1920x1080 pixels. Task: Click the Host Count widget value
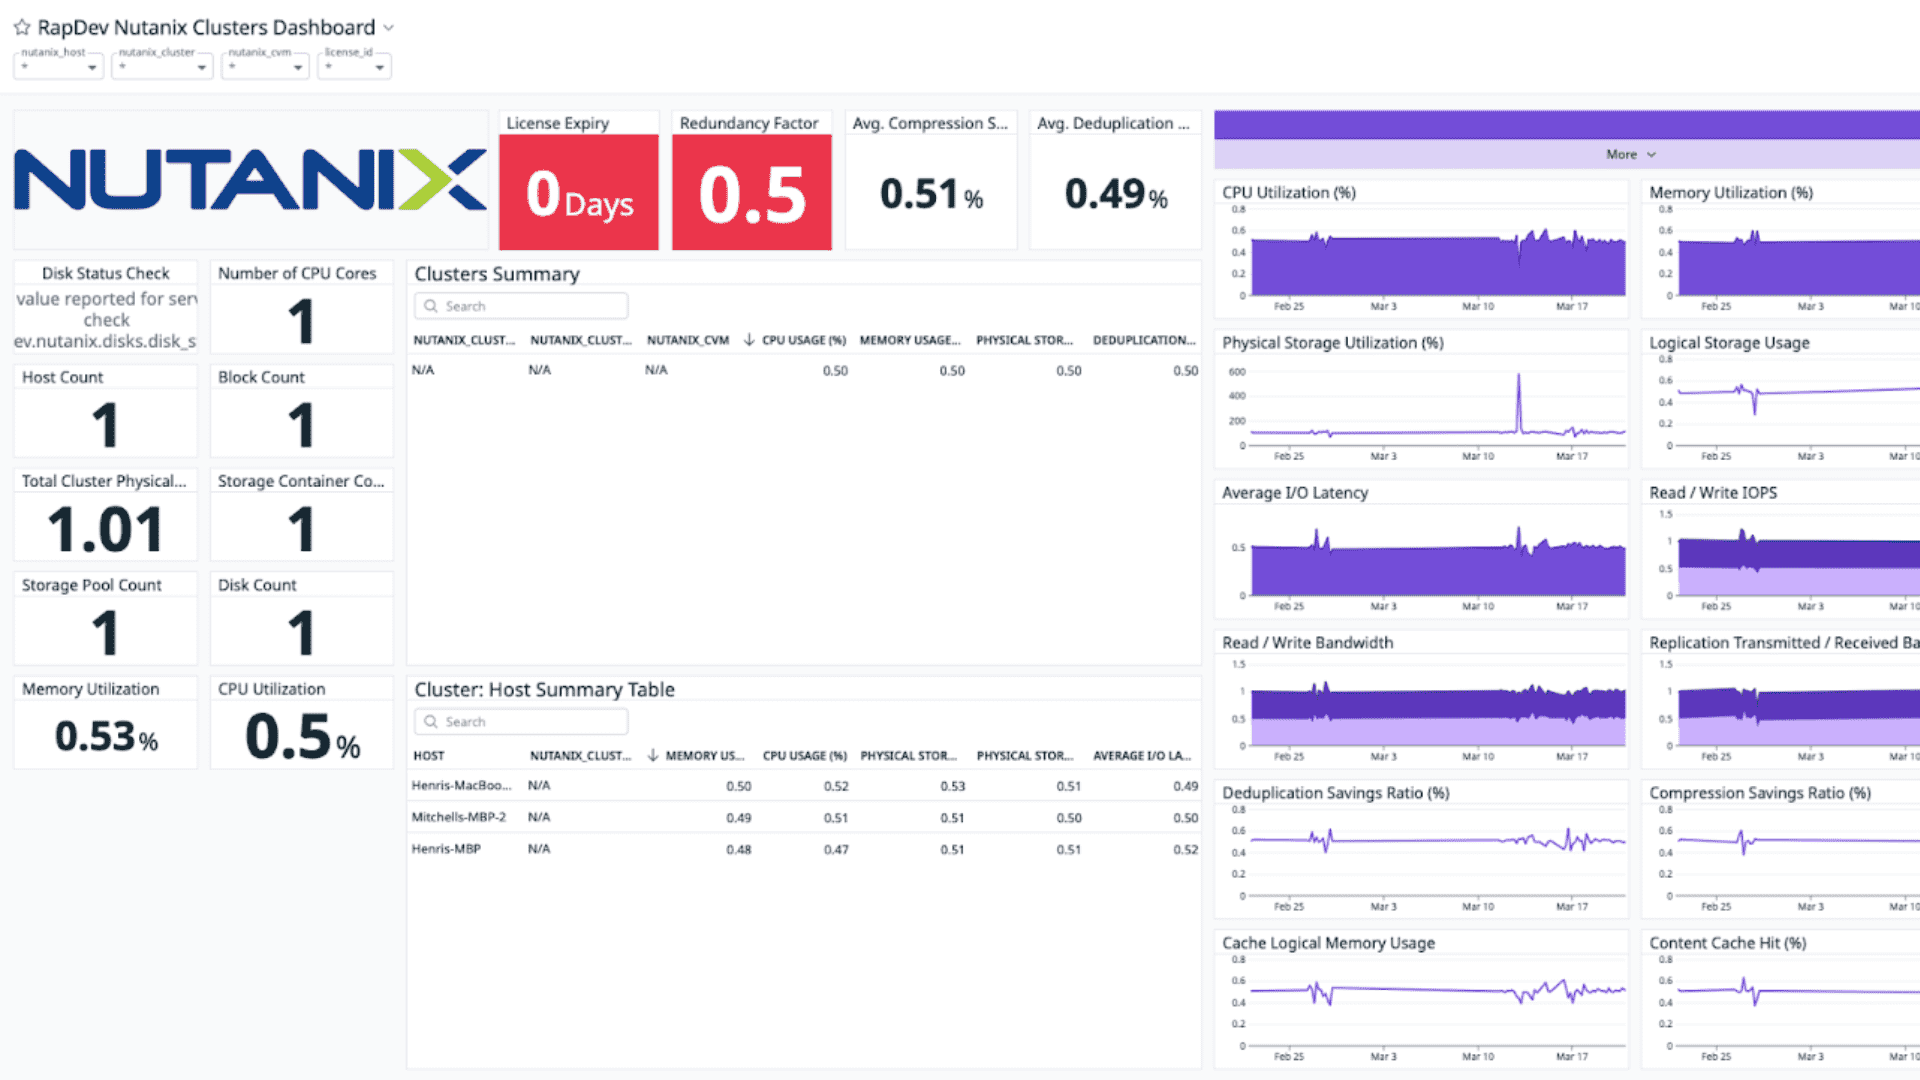click(105, 425)
